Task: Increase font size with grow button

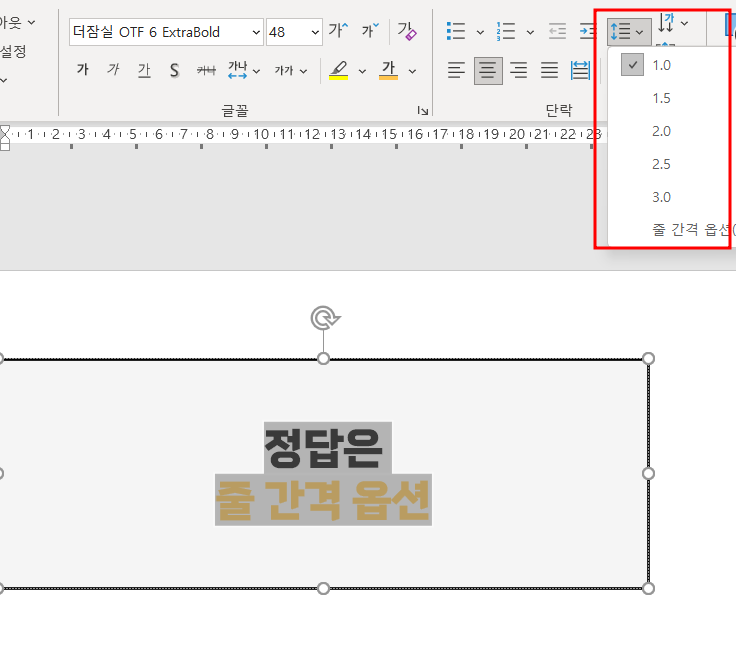Action: point(337,31)
